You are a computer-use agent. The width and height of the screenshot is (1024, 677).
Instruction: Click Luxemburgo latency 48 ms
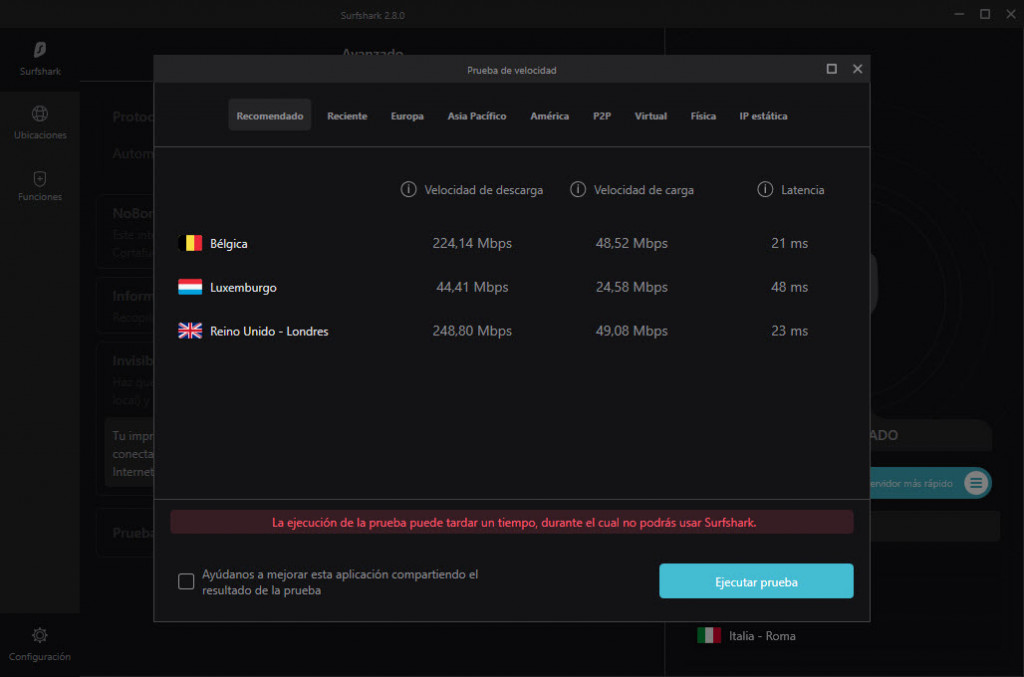[x=790, y=287]
